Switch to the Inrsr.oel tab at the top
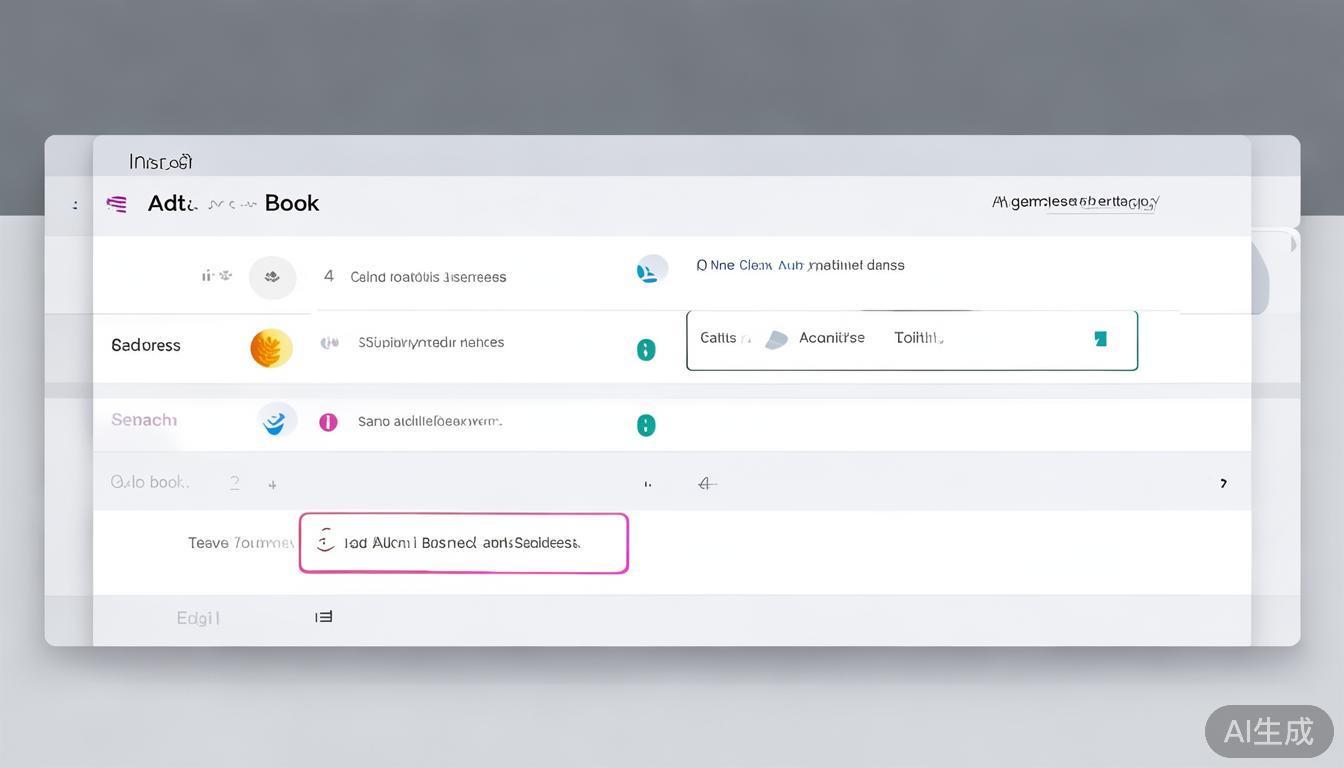This screenshot has width=1344, height=768. point(160,161)
